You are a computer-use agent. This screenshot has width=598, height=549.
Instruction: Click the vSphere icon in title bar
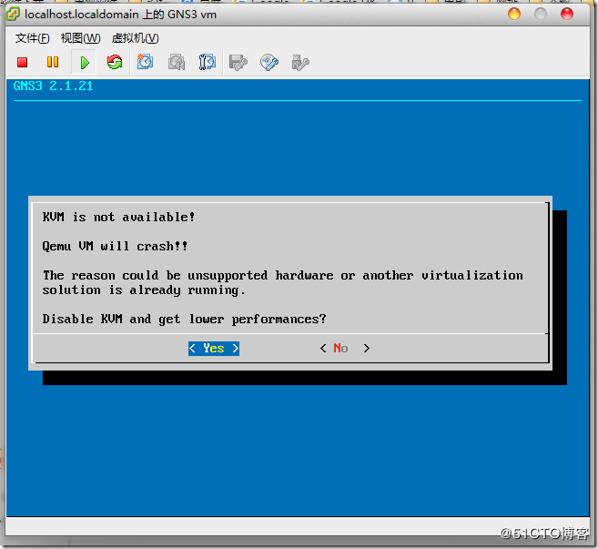[x=13, y=14]
